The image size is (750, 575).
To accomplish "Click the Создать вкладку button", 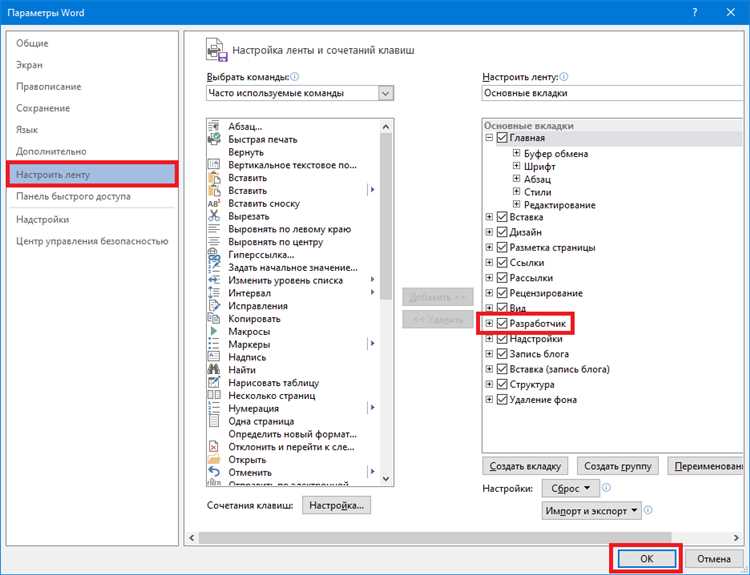I will point(525,466).
